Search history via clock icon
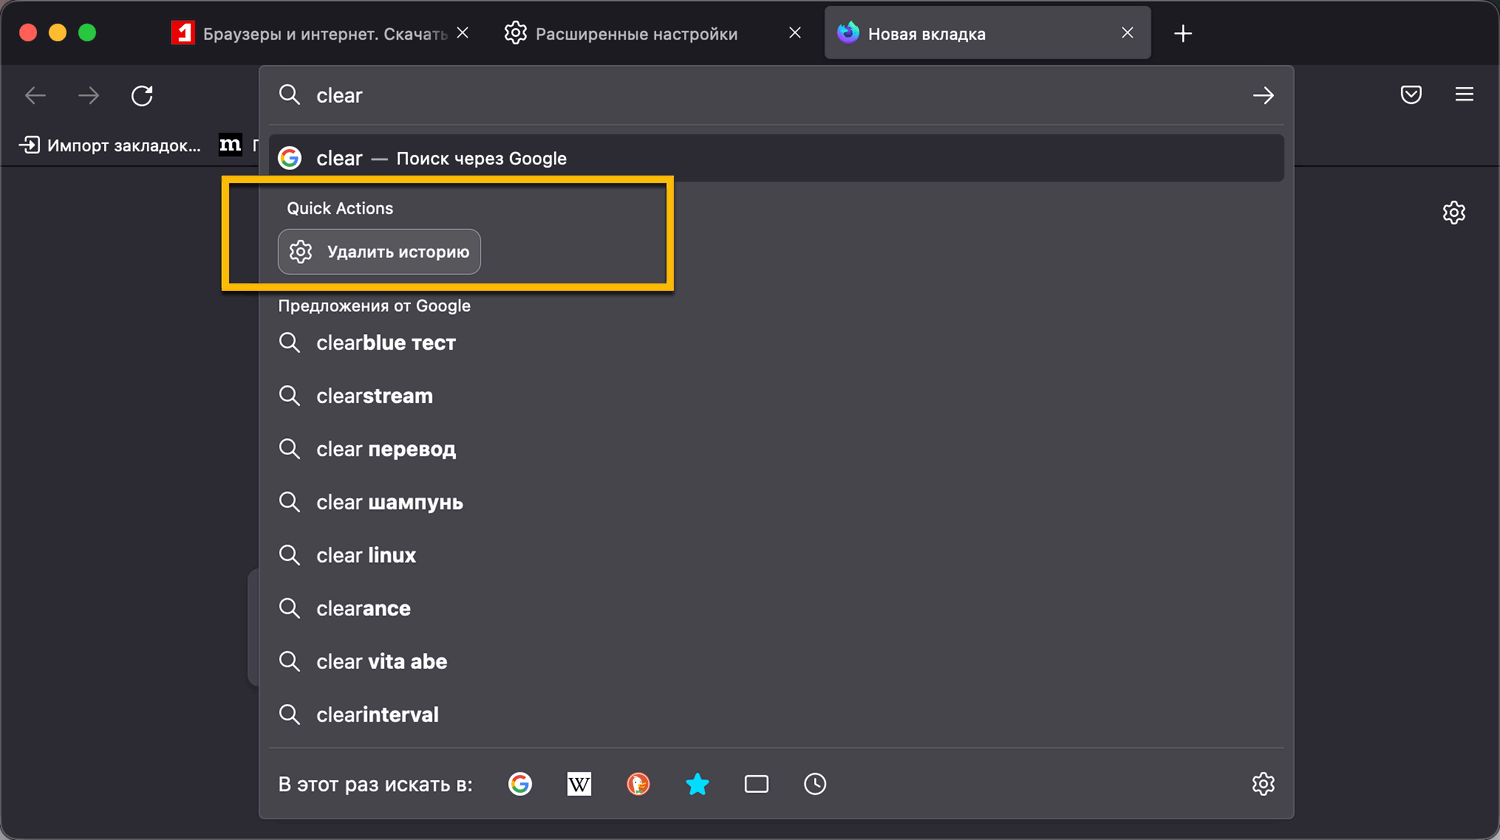The height and width of the screenshot is (840, 1500). pyautogui.click(x=815, y=784)
